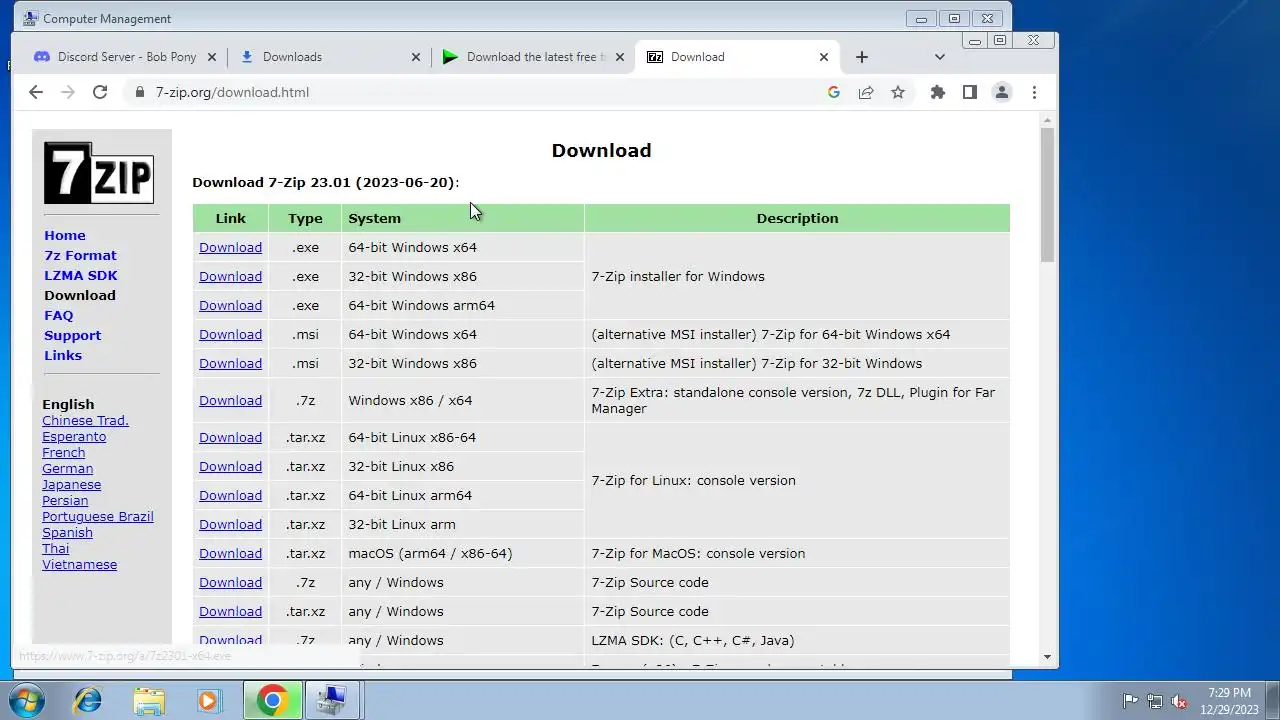Click the Google icon in address bar
The image size is (1280, 720).
coord(834,92)
